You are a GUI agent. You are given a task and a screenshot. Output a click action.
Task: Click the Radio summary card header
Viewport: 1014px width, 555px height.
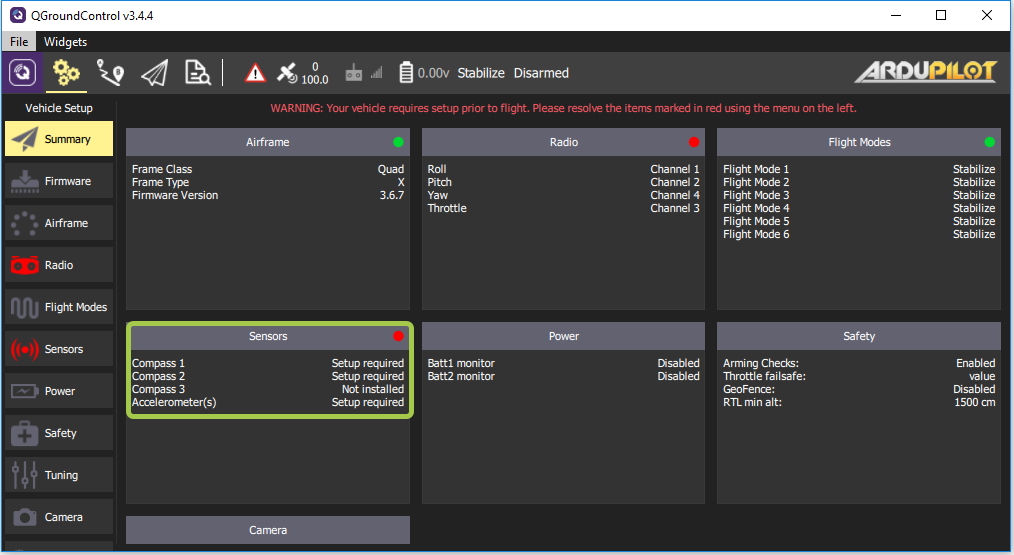click(563, 142)
